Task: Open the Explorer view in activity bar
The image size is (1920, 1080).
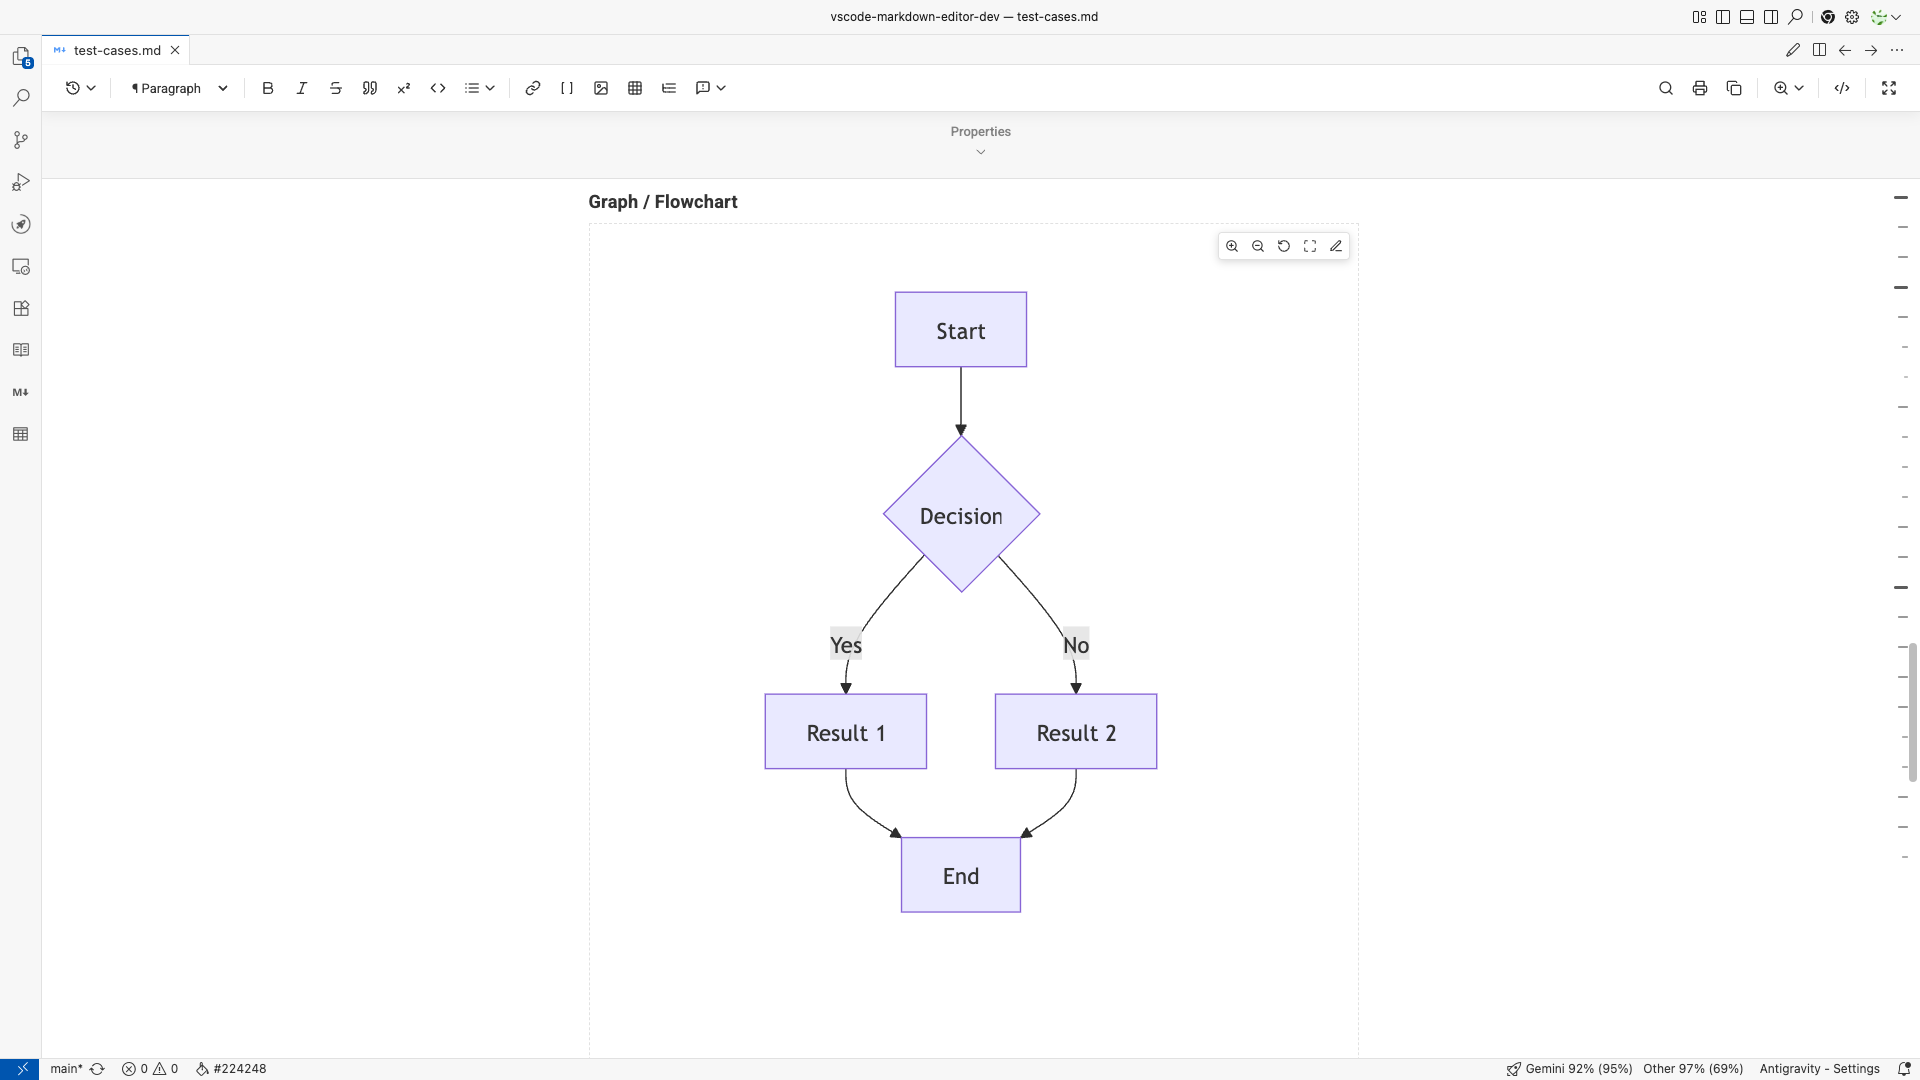Action: tap(21, 57)
